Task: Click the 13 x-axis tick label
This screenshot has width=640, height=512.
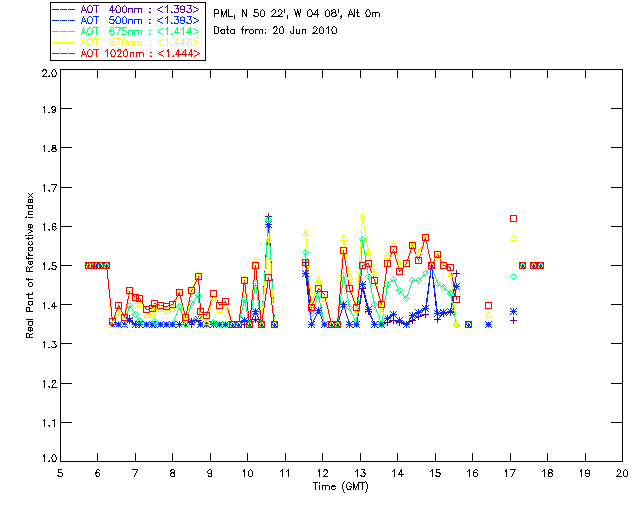Action: click(x=360, y=473)
